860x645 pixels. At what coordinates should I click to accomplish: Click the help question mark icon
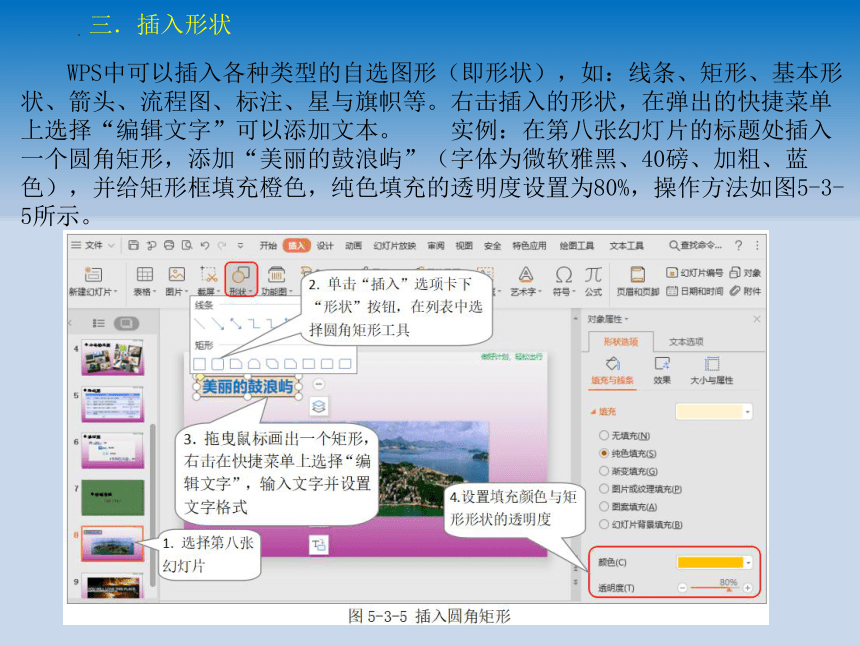click(x=738, y=245)
